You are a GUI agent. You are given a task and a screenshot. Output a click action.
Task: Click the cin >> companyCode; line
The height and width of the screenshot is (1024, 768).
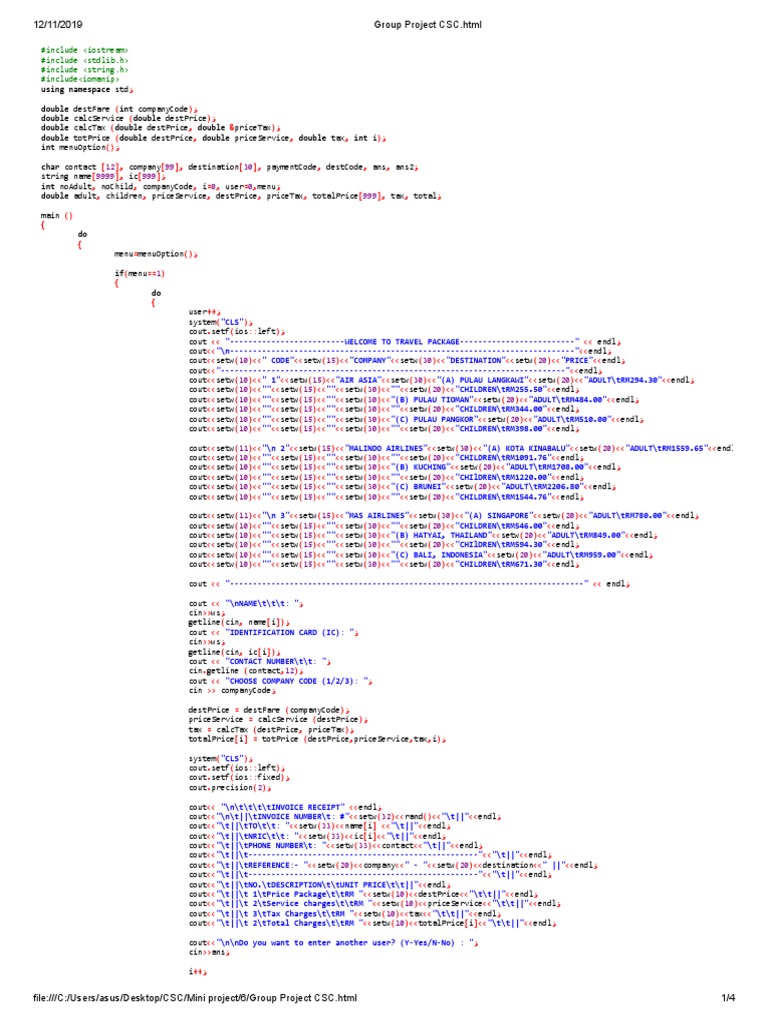[232, 691]
